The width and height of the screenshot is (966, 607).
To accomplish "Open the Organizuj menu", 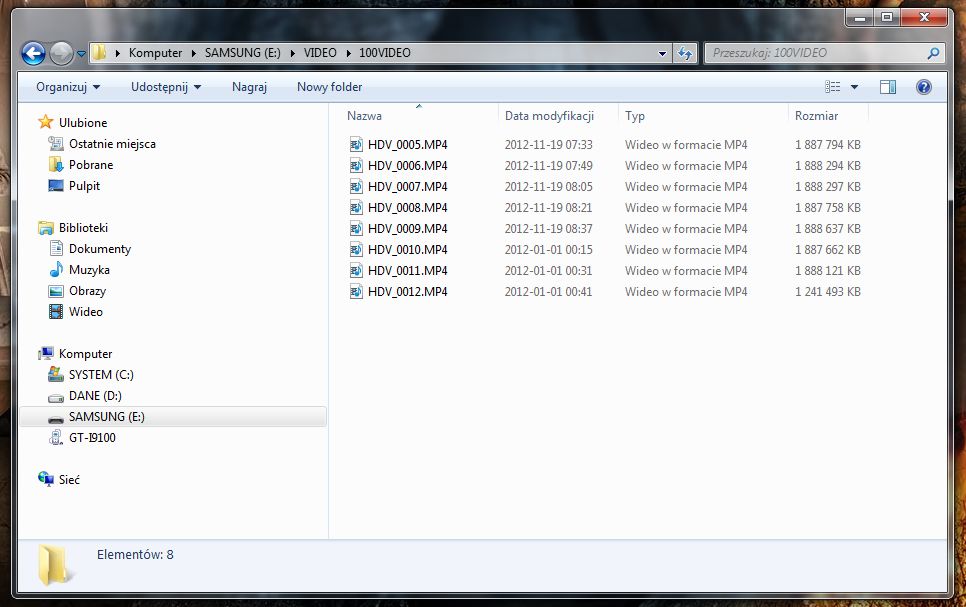I will click(x=68, y=87).
